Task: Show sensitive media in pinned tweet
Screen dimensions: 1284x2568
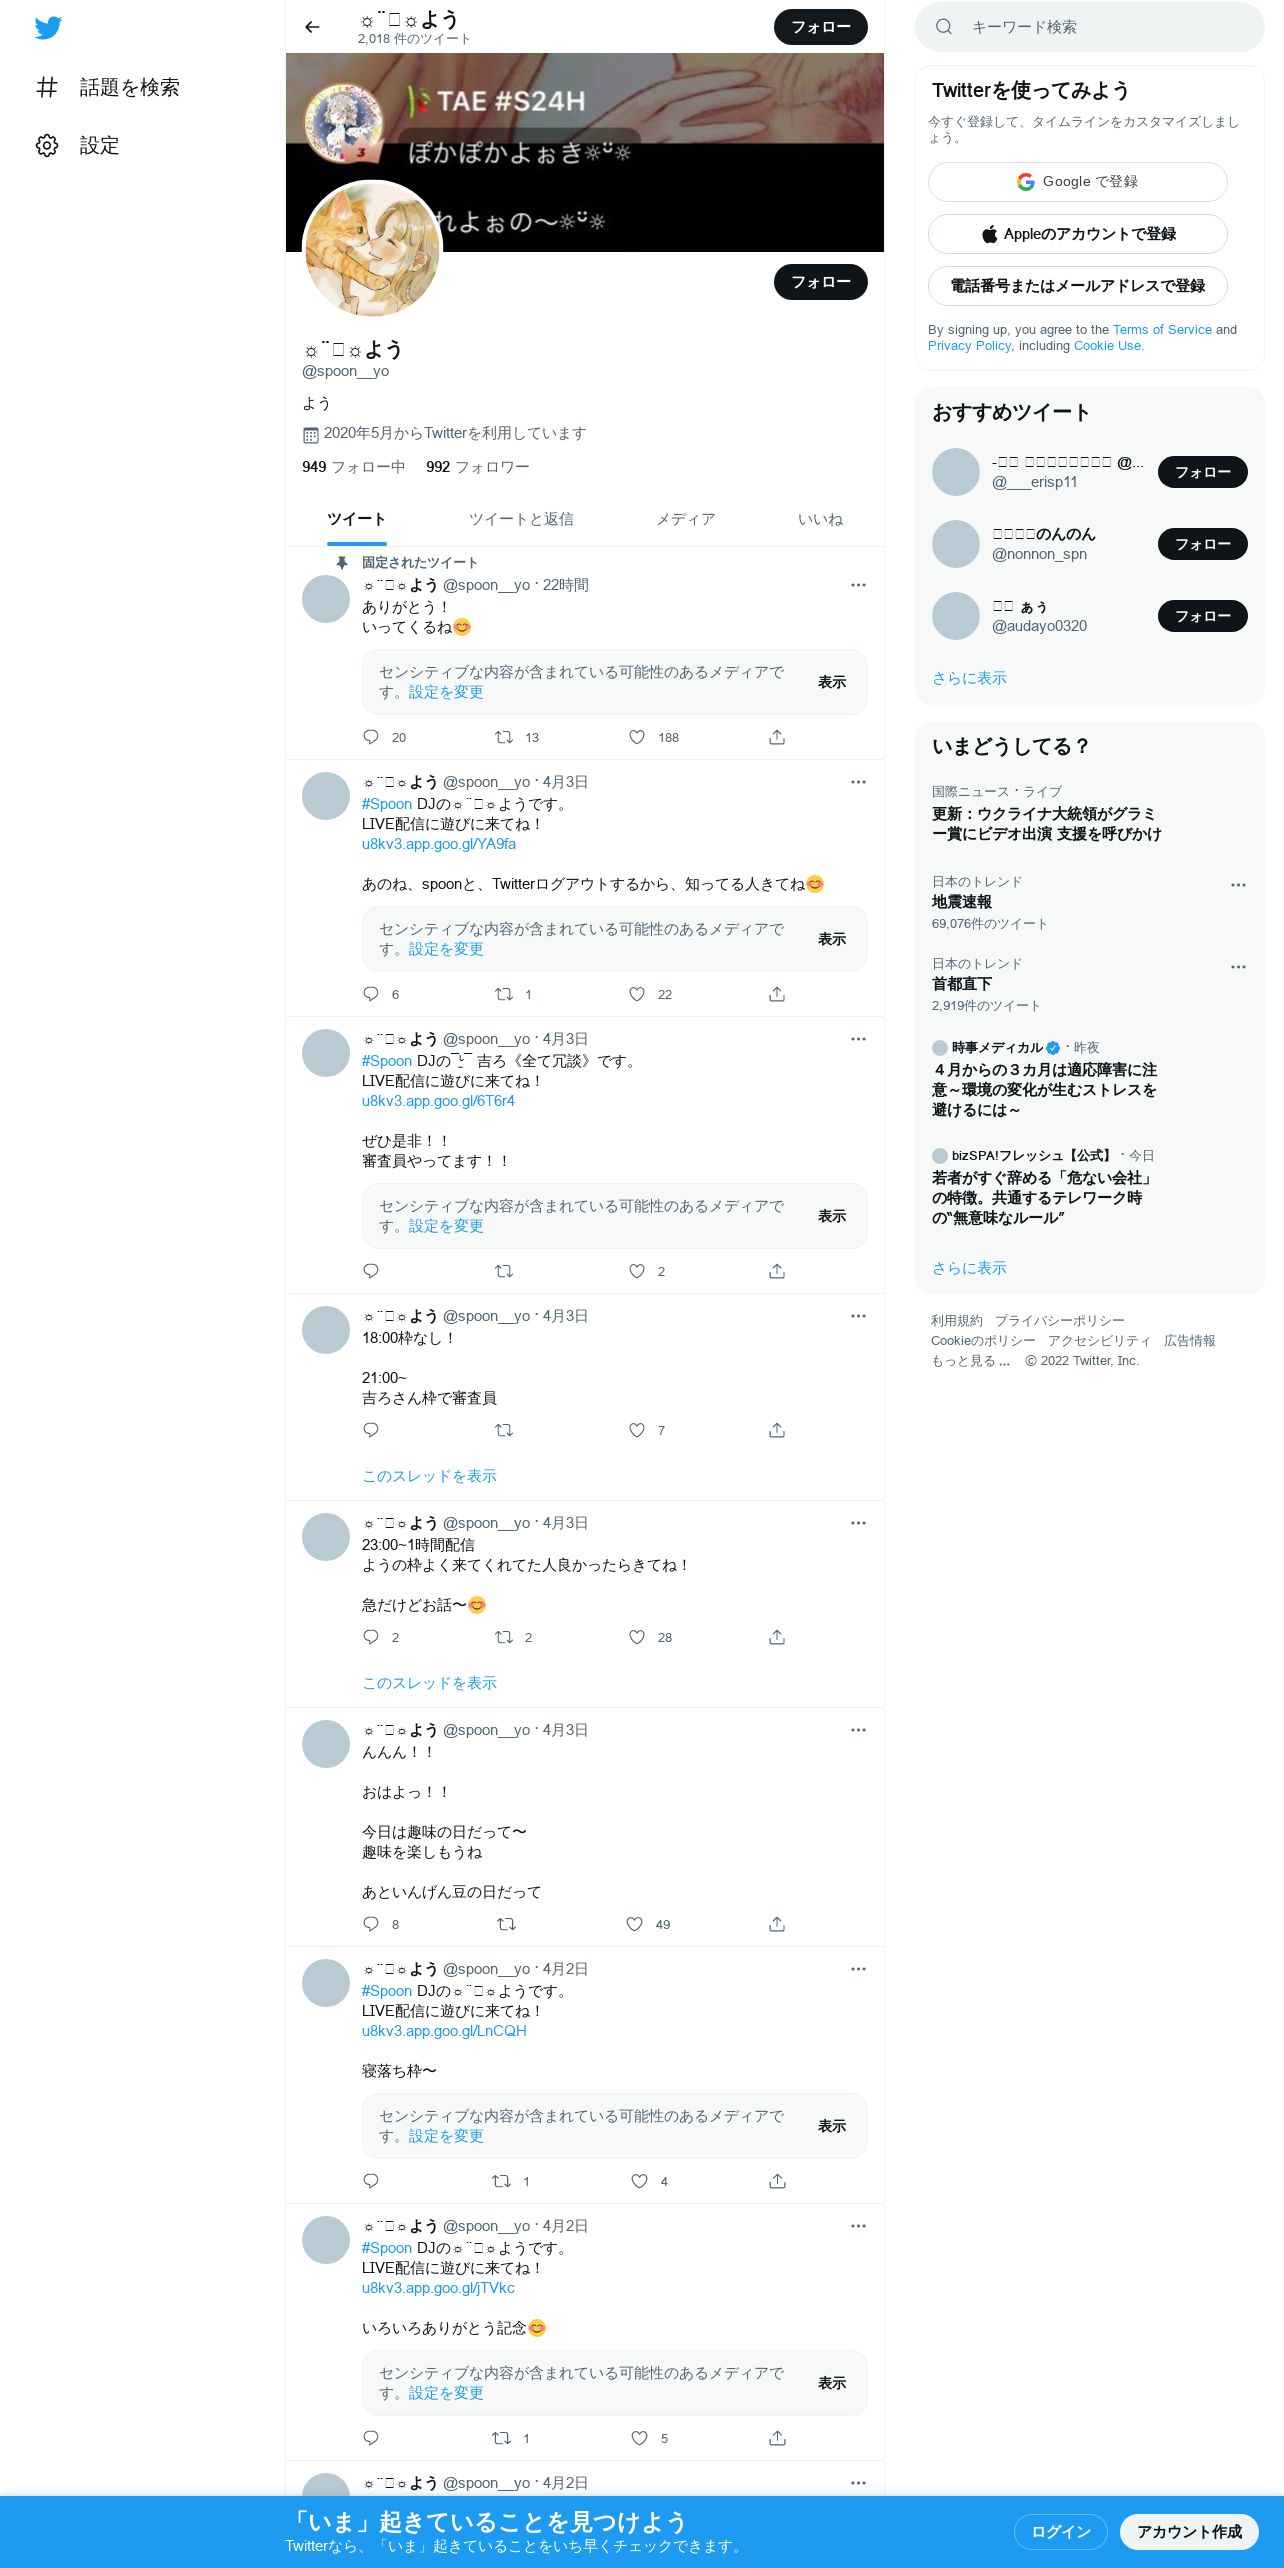Action: [x=832, y=682]
